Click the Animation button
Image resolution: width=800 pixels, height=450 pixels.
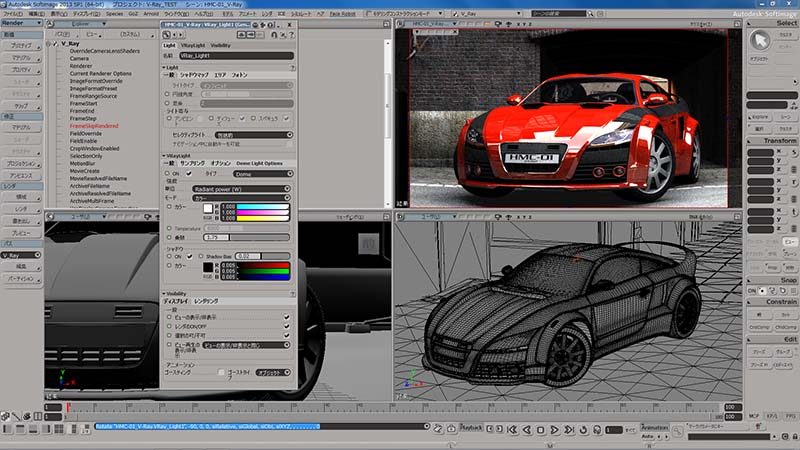pos(654,428)
